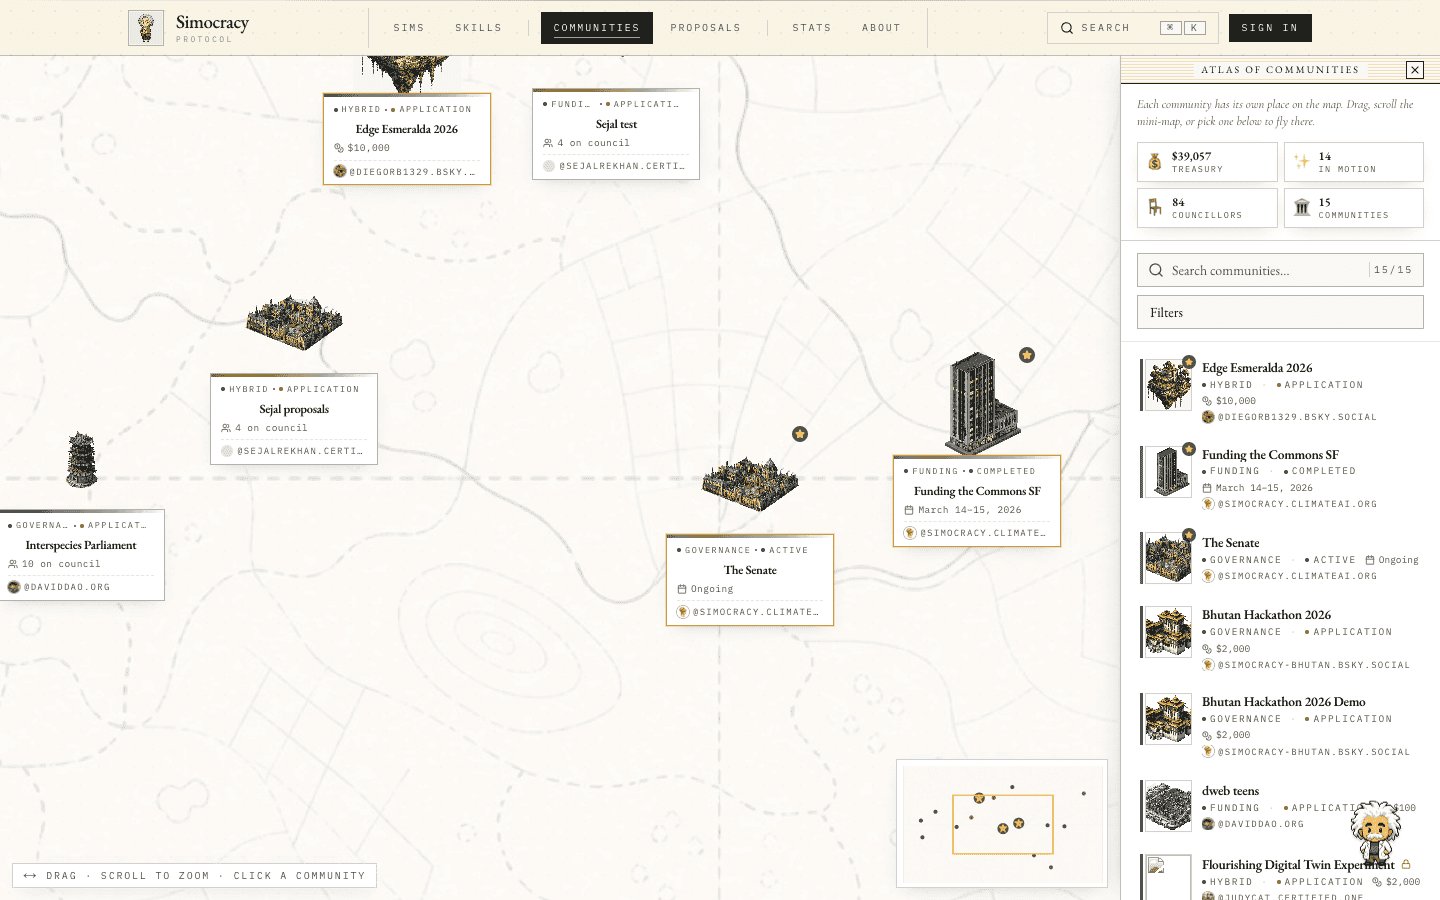The image size is (1440, 900).
Task: Open the Sims nav tab
Action: (409, 28)
